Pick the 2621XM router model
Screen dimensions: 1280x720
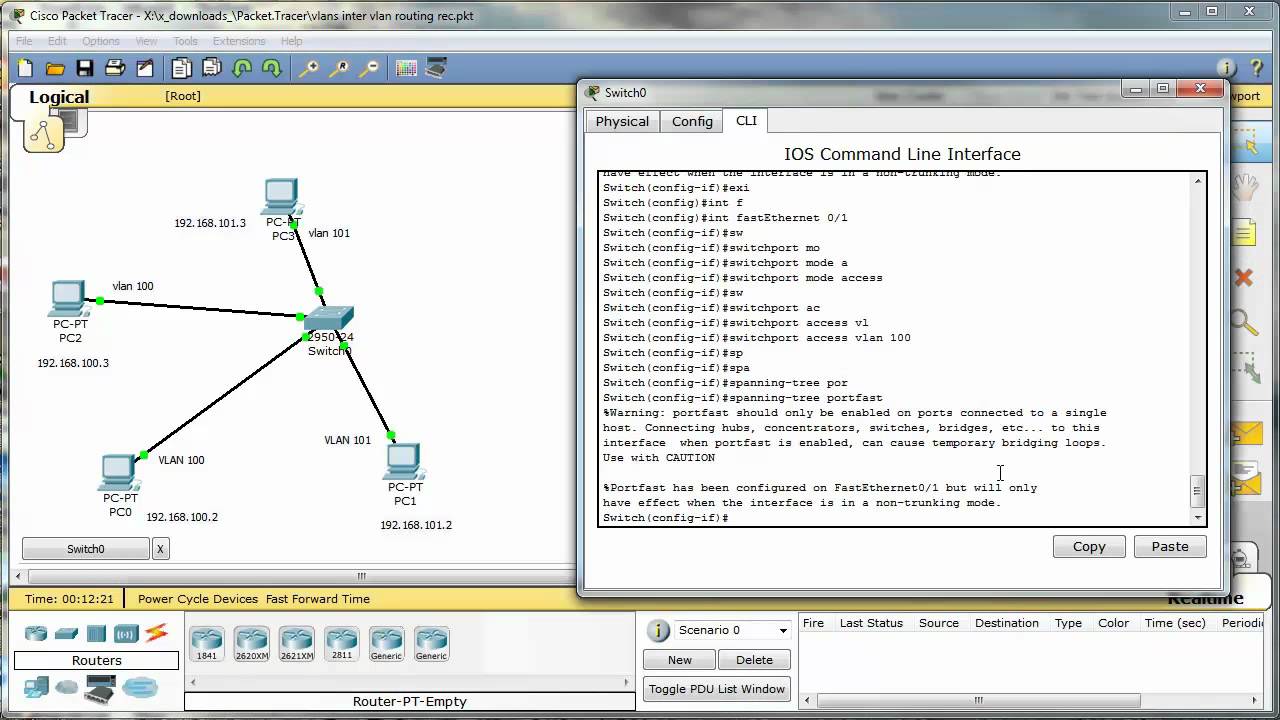(297, 643)
